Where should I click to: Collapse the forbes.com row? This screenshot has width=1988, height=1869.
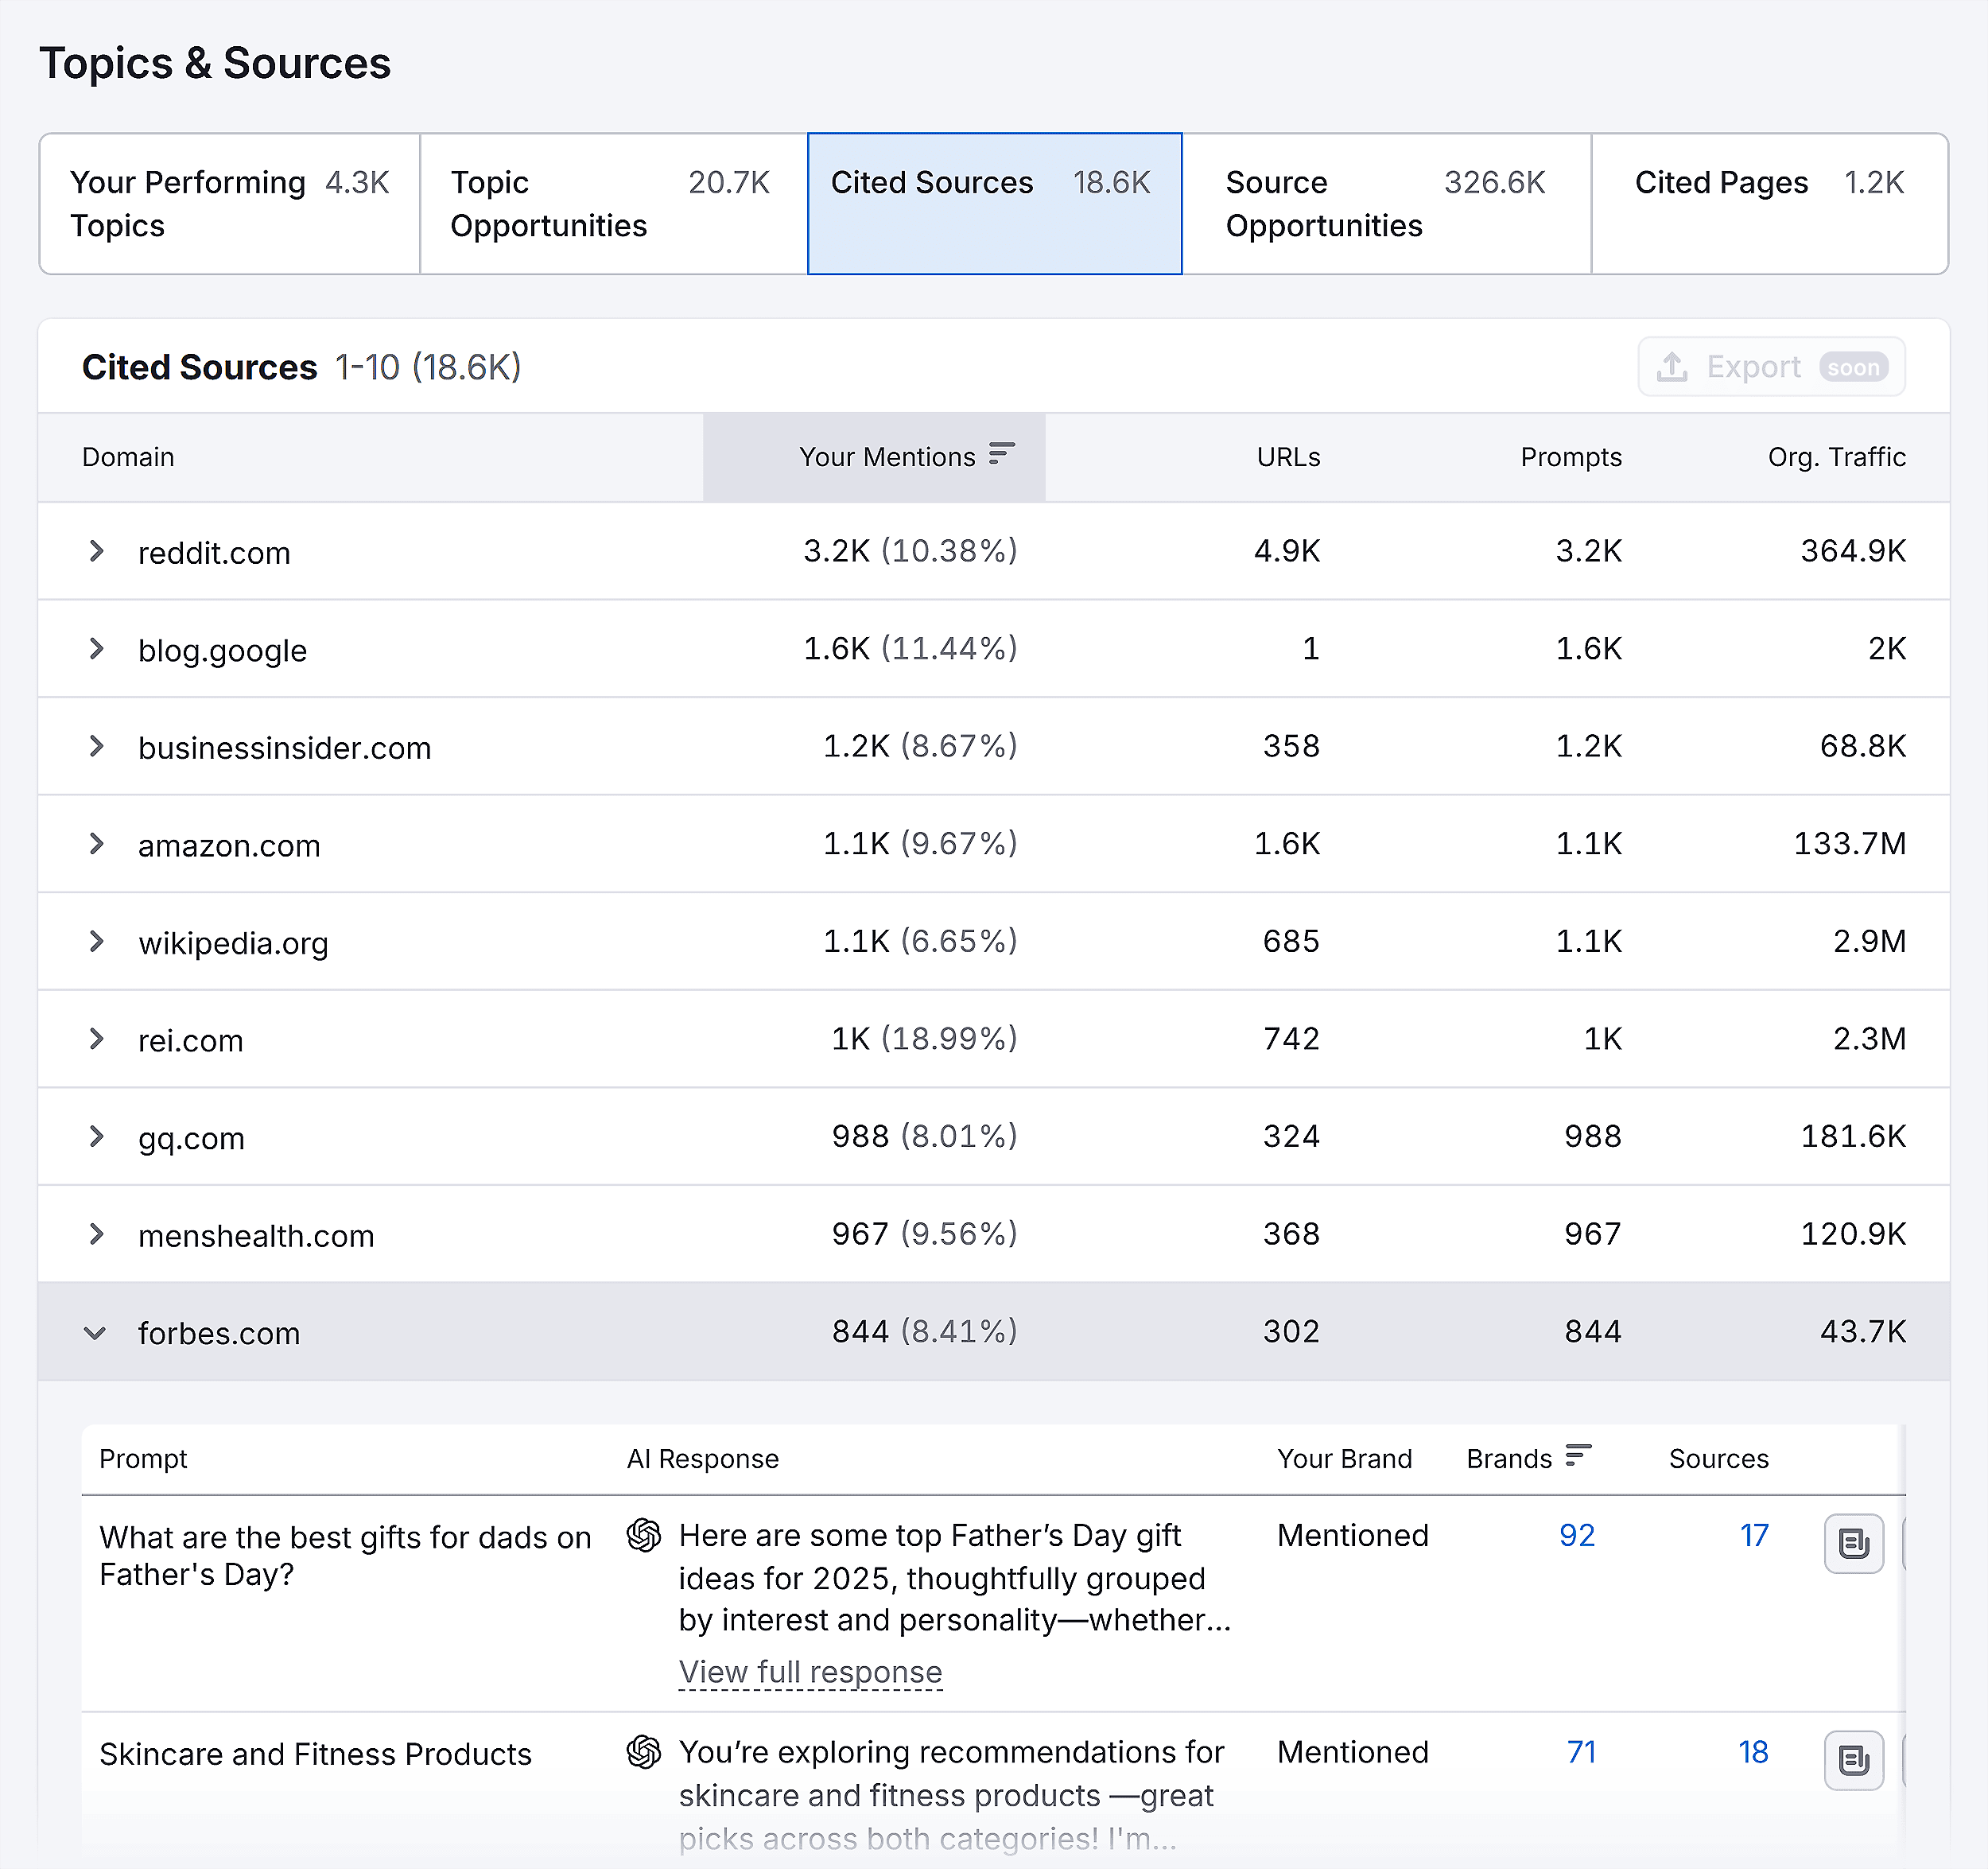(x=96, y=1332)
